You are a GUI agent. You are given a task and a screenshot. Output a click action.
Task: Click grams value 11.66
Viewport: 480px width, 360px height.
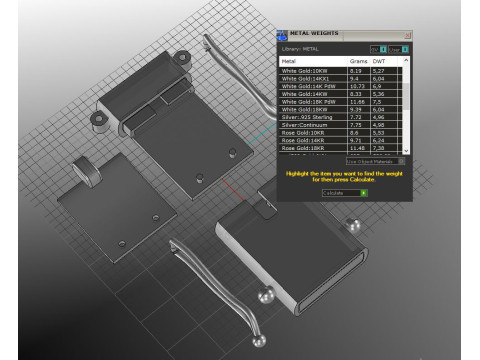coord(357,102)
